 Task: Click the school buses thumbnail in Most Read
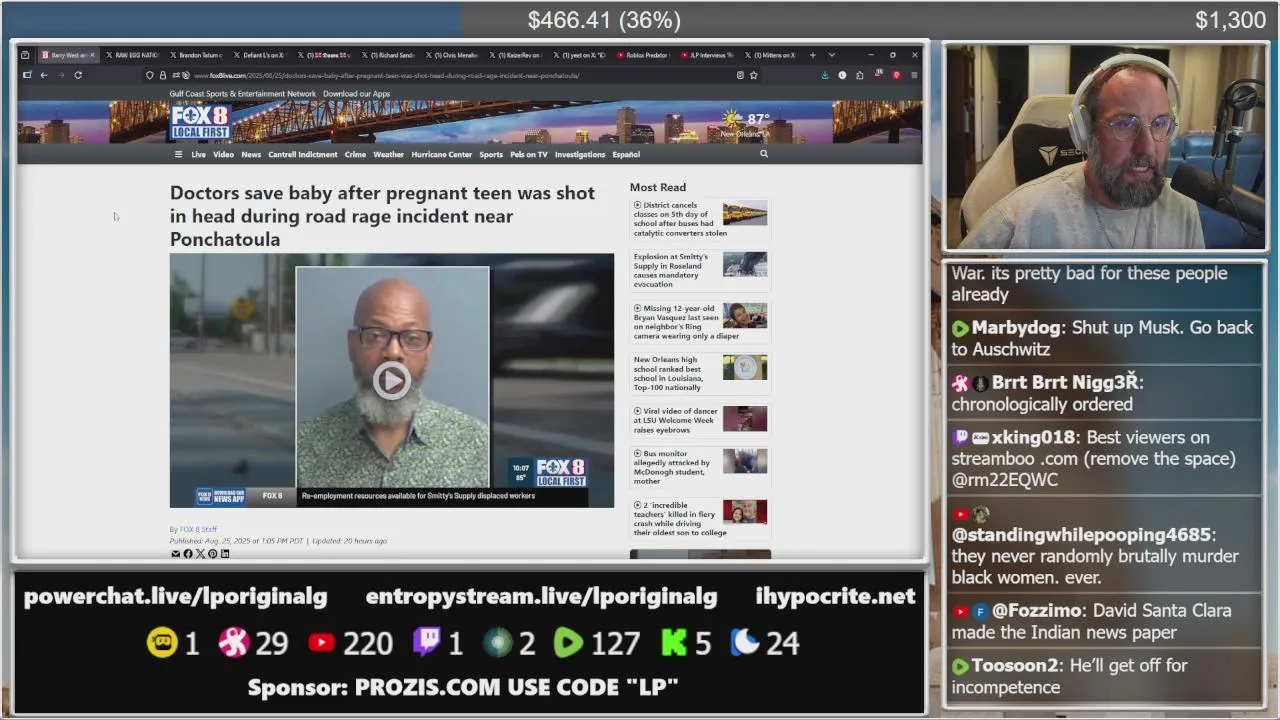745,213
